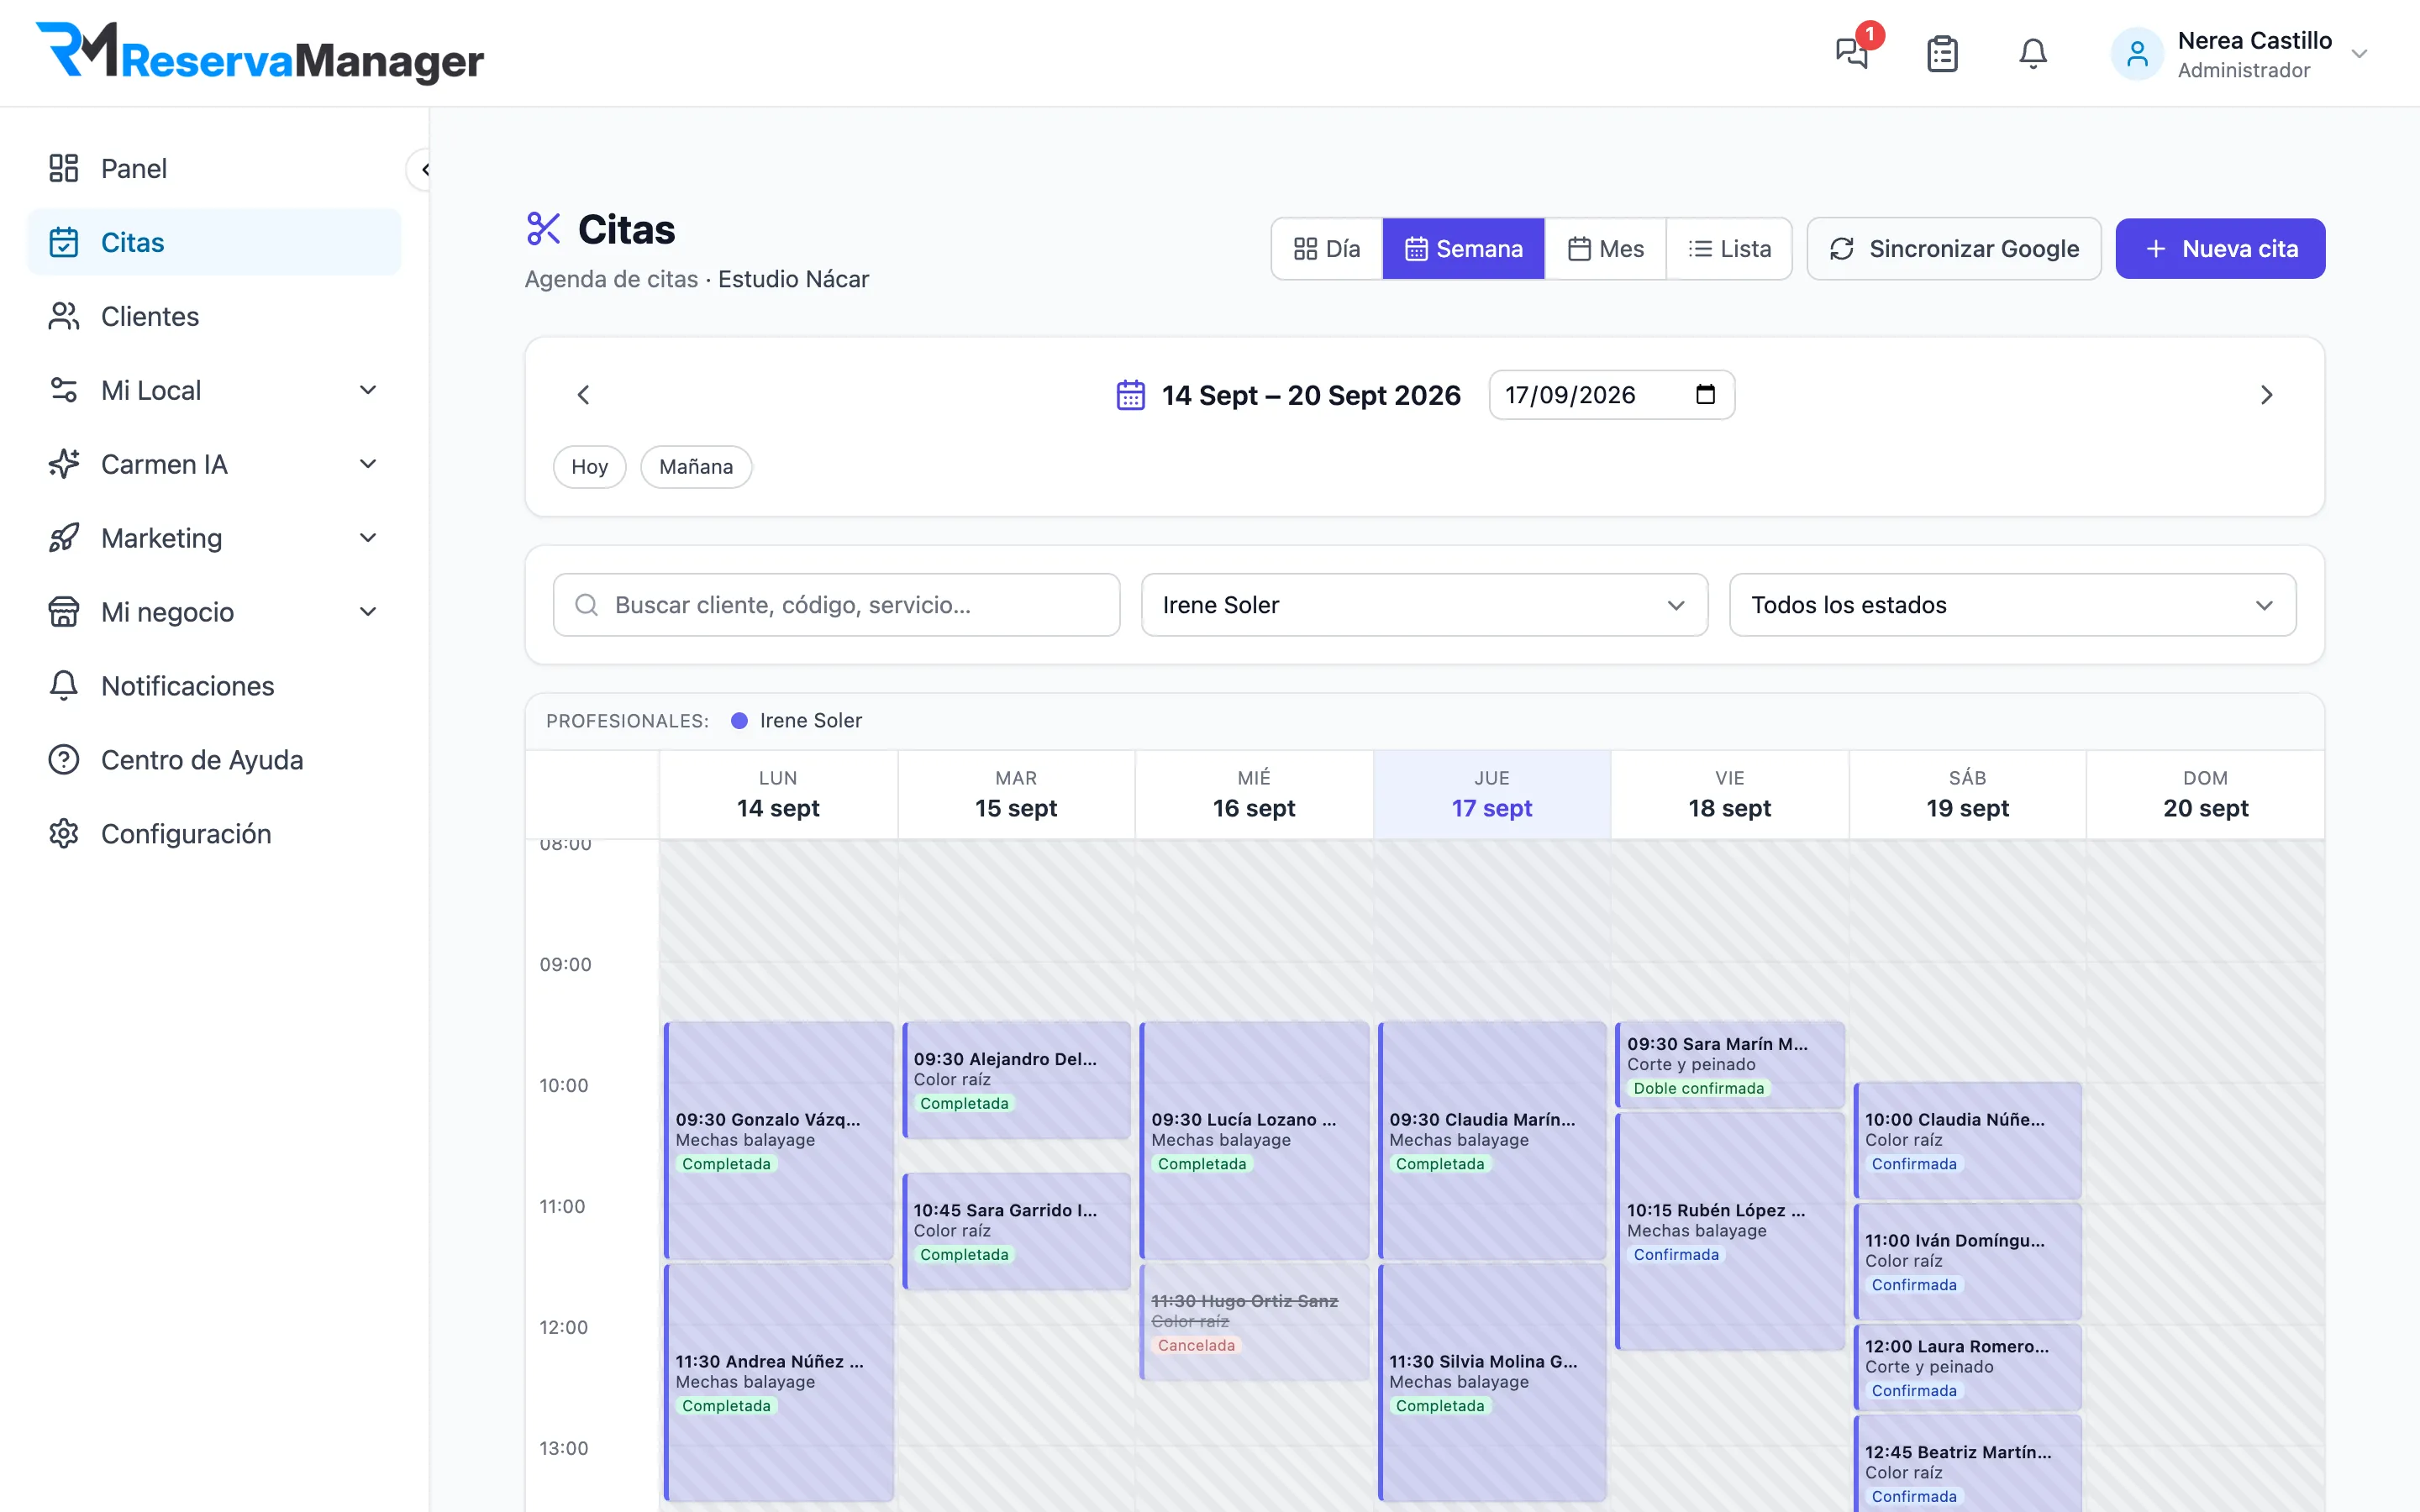Click the scissors icon beside Citas title
Screen dimensions: 2420x1512
[x=543, y=229]
